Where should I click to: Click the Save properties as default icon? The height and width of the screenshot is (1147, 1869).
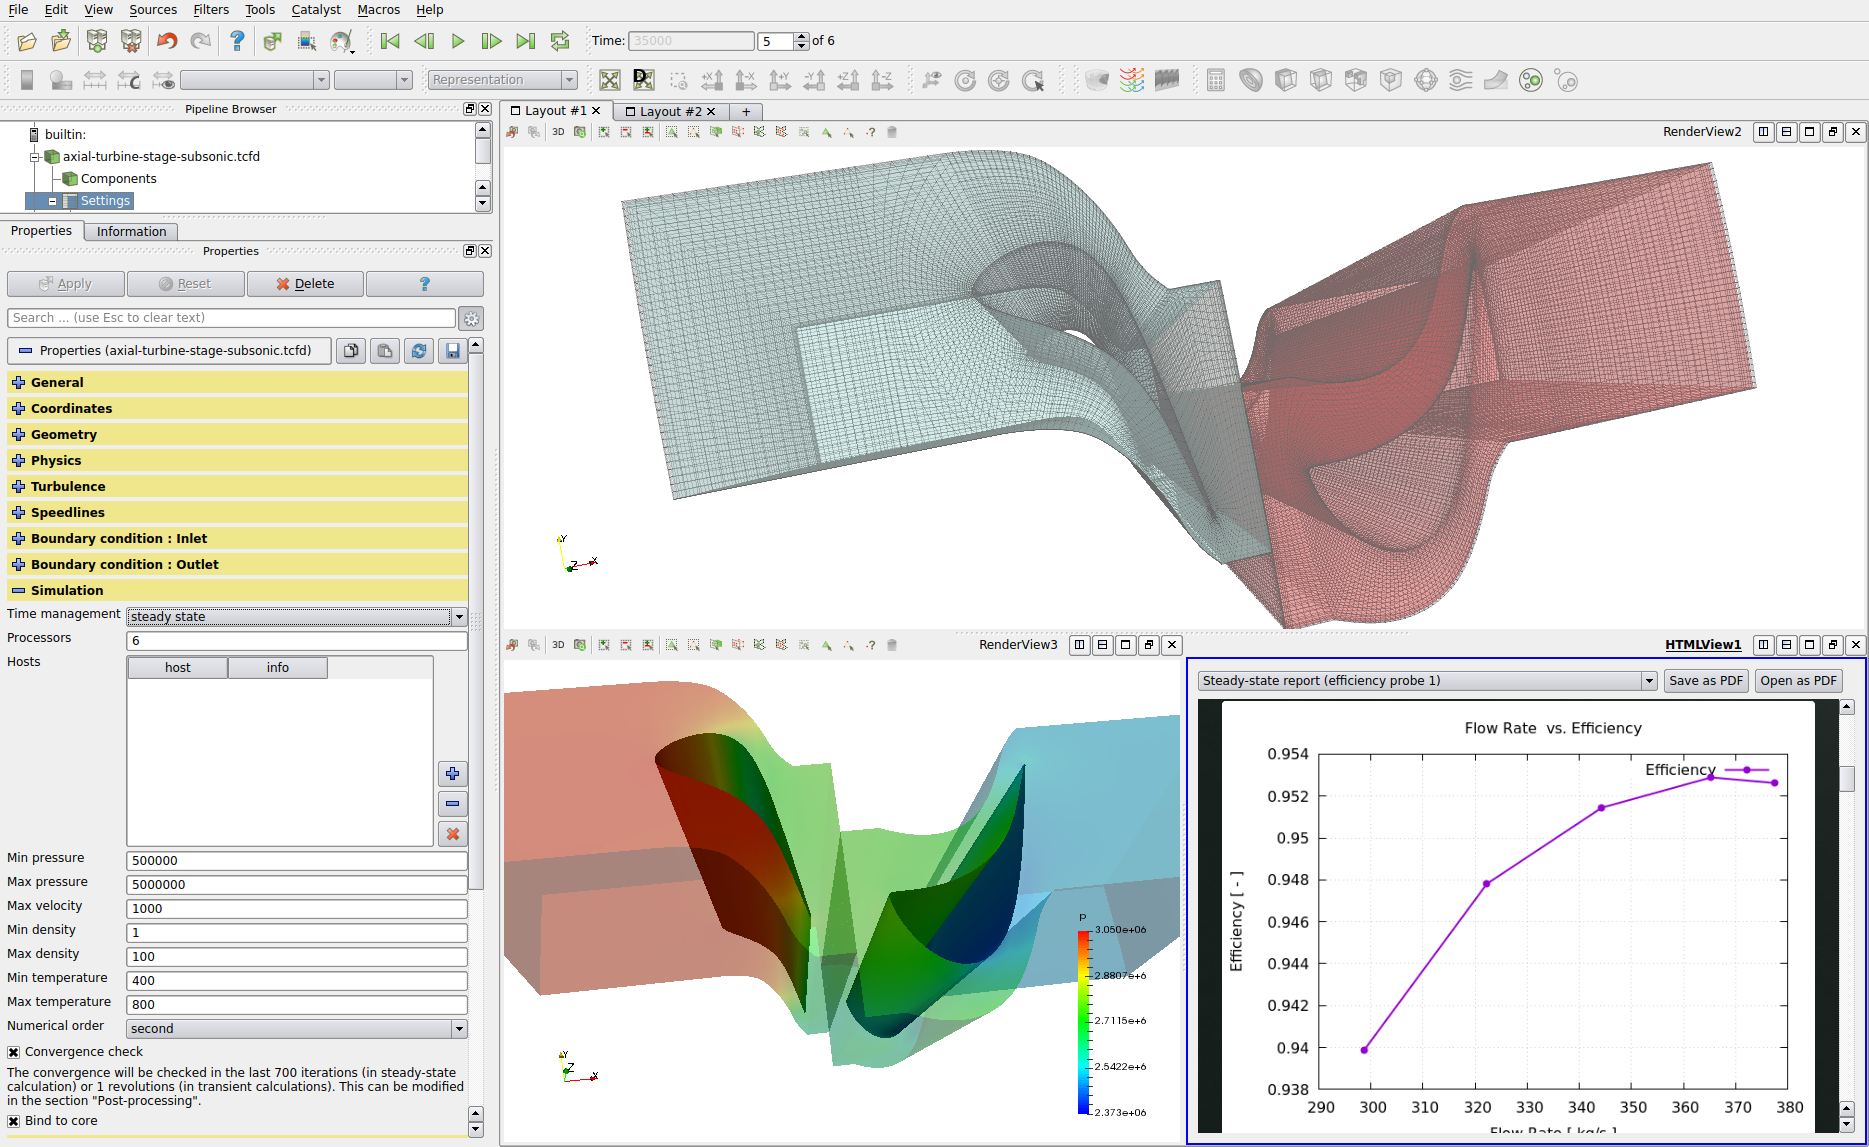pyautogui.click(x=453, y=351)
